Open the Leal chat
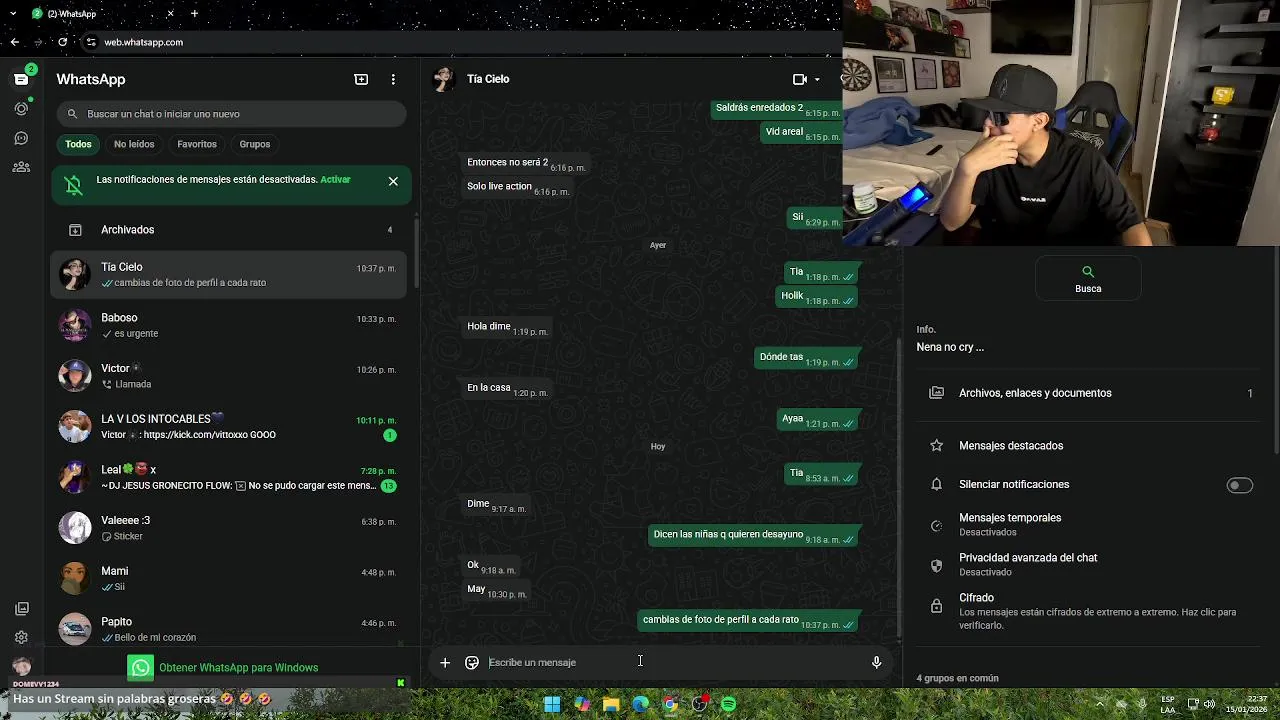Image resolution: width=1280 pixels, height=720 pixels. (231, 477)
